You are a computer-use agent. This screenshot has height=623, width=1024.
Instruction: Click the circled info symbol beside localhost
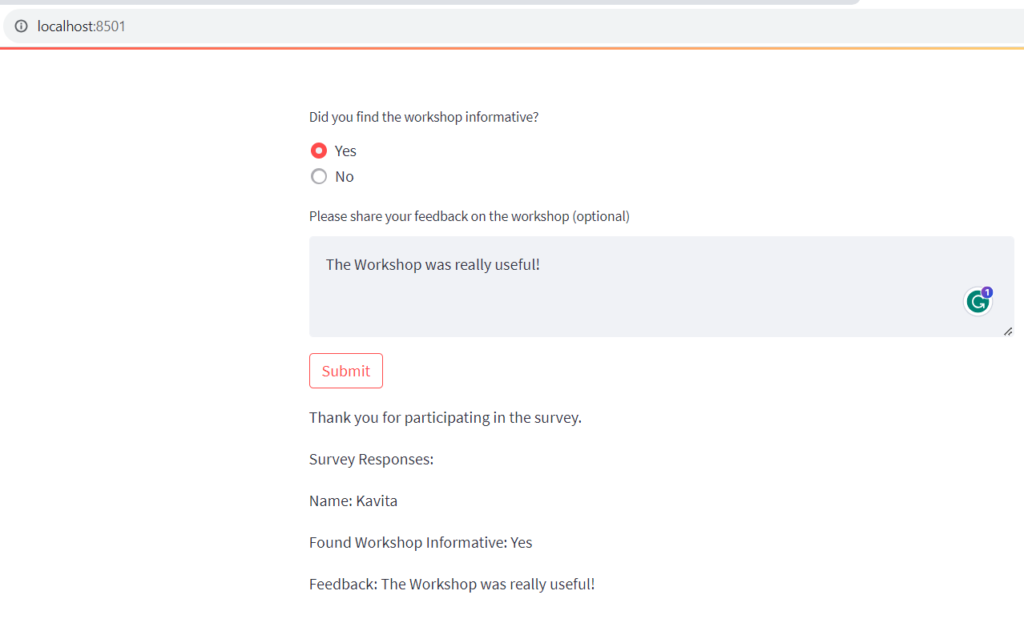(x=22, y=26)
